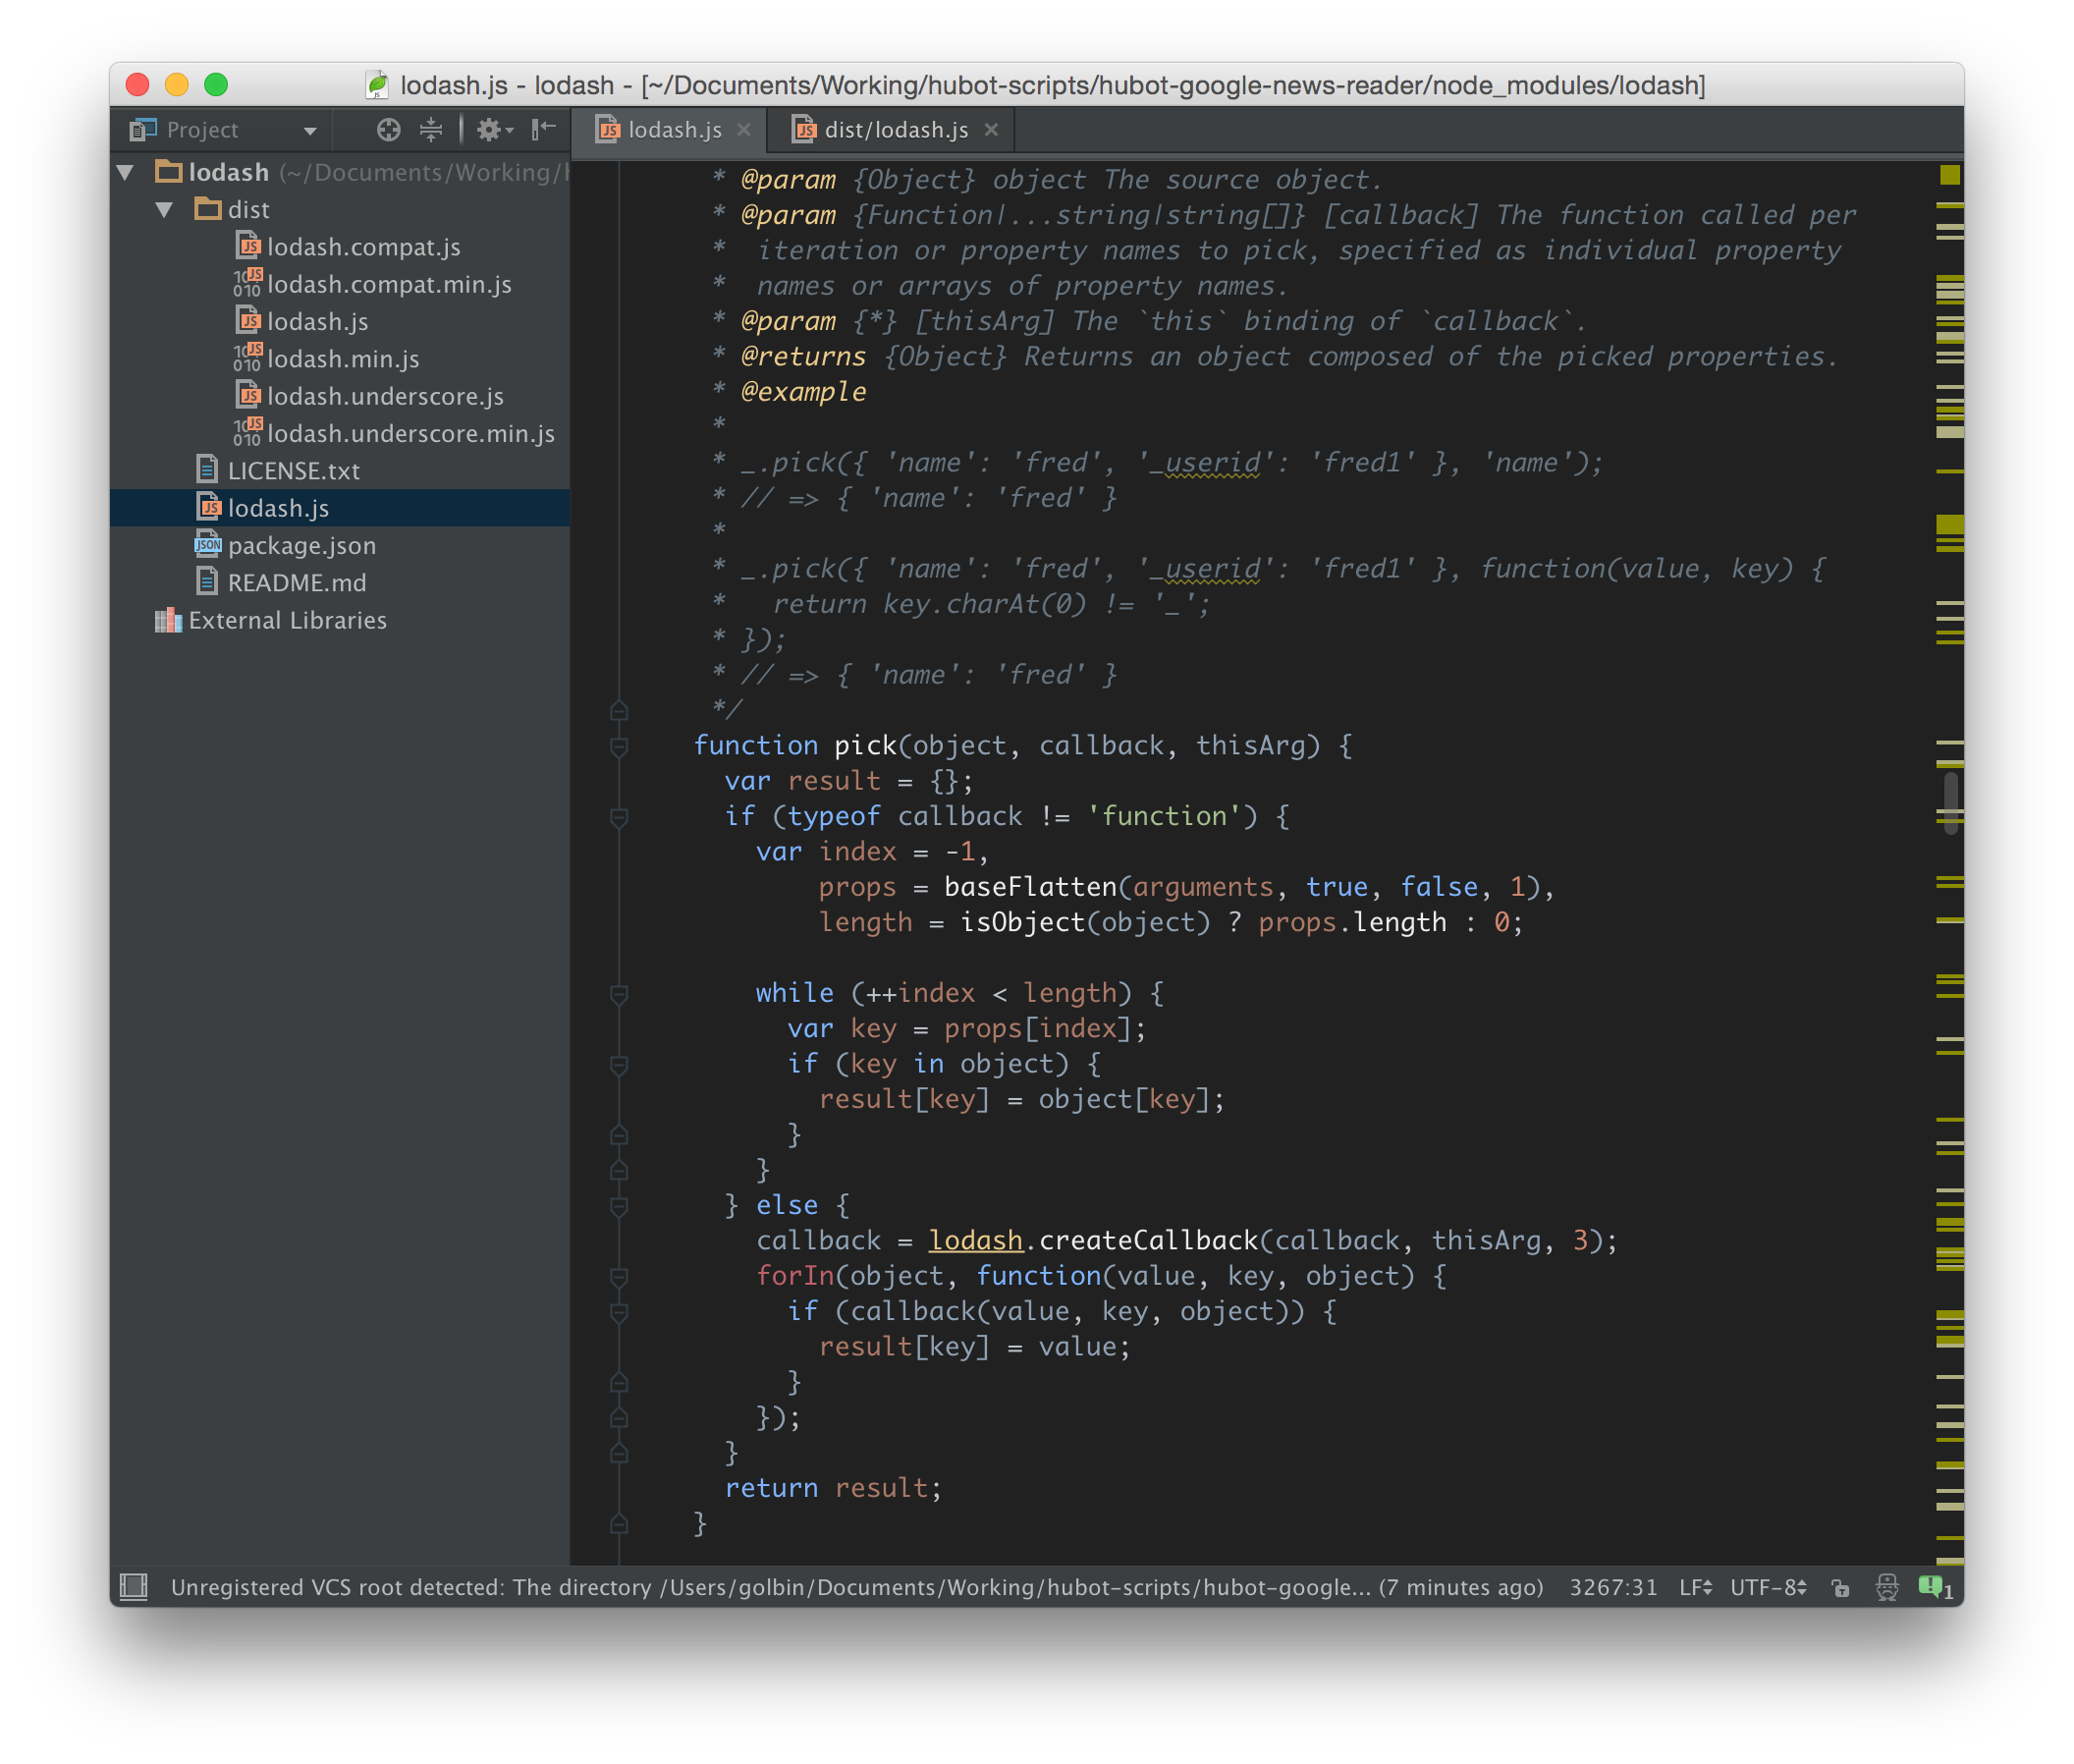Fold the while loop gutter marker
This screenshot has height=1764, width=2074.
point(619,994)
